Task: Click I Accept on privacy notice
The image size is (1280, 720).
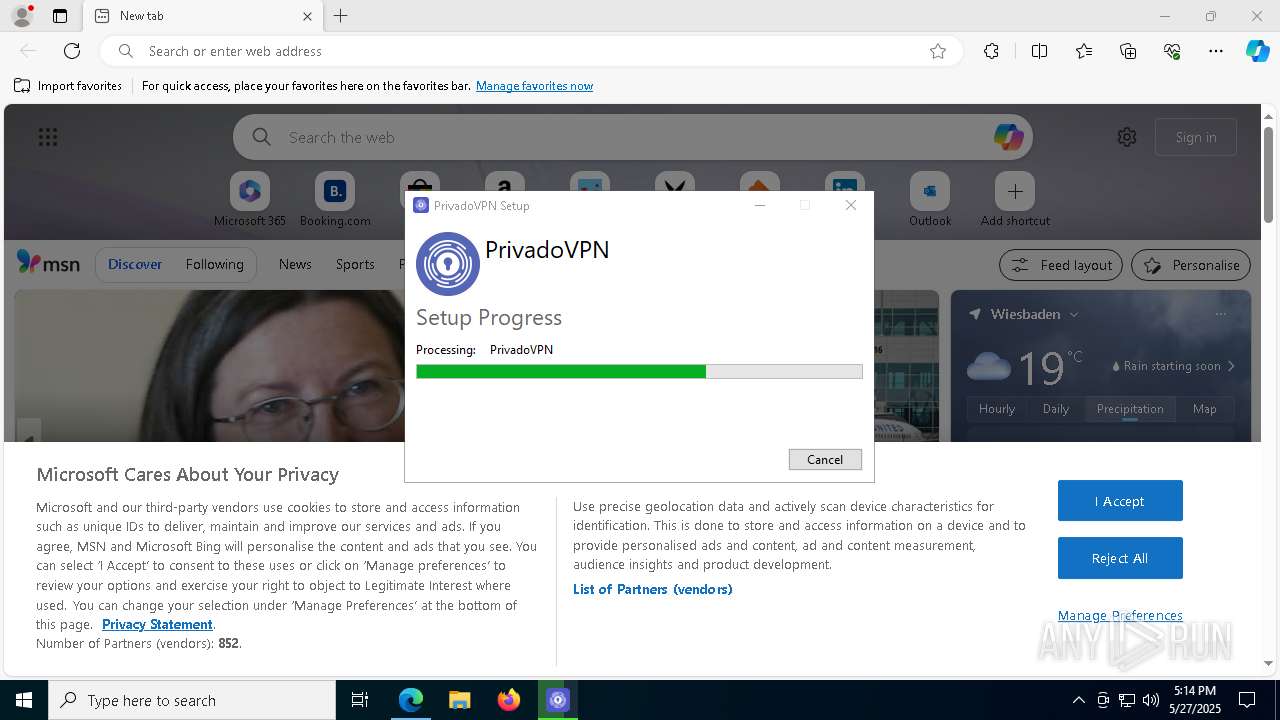Action: [1120, 501]
